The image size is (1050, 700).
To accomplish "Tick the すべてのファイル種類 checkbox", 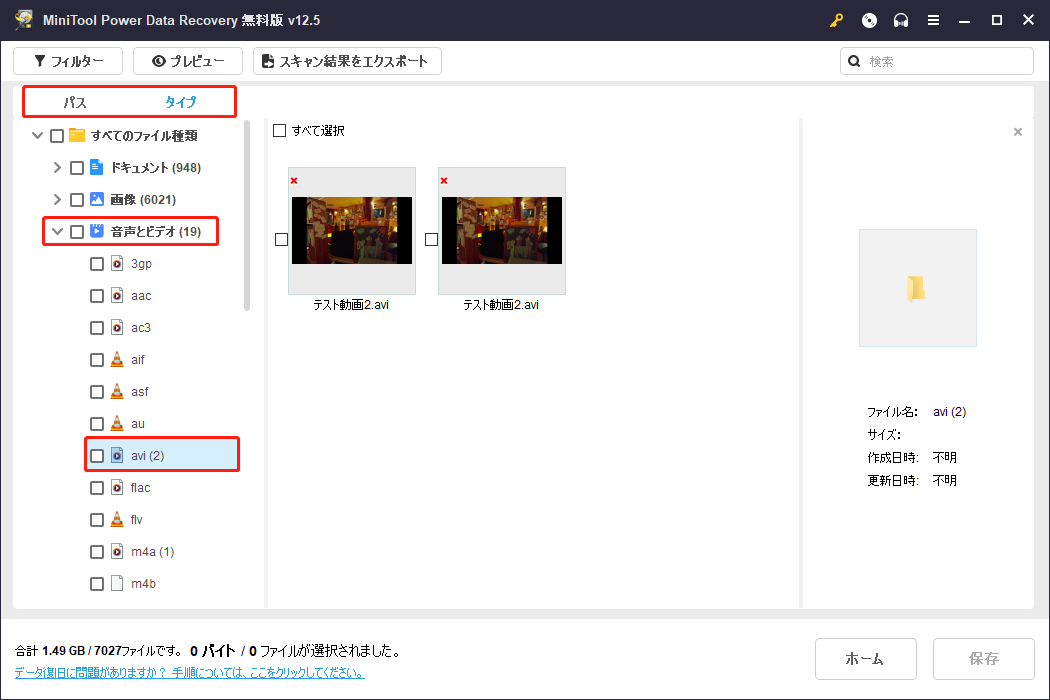I will pyautogui.click(x=57, y=136).
